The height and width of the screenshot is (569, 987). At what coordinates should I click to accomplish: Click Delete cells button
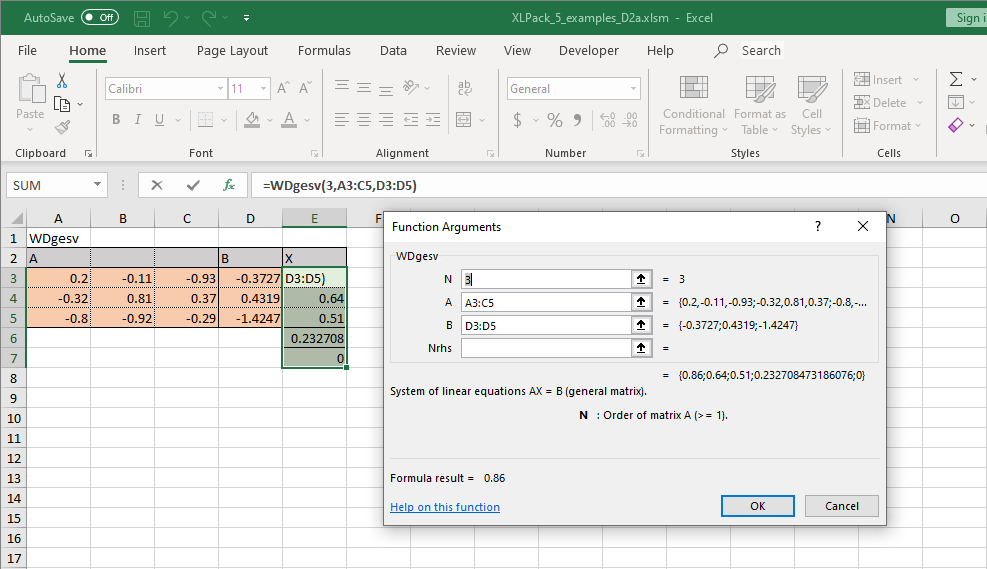(880, 102)
